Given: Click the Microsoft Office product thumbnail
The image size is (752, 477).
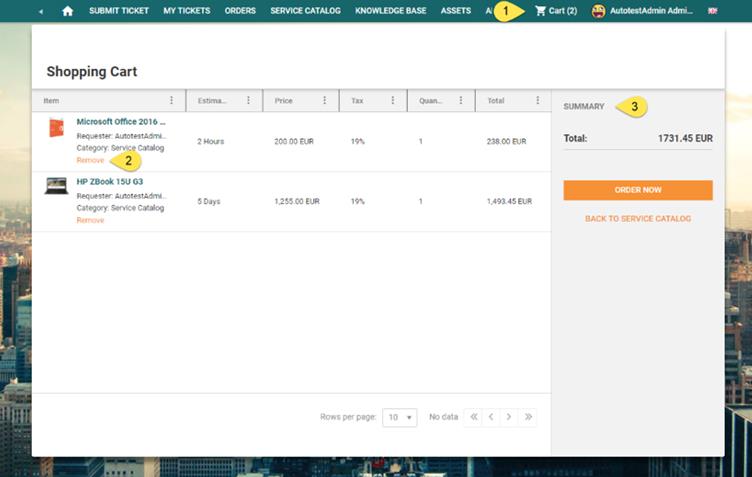Looking at the screenshot, I should pyautogui.click(x=56, y=128).
